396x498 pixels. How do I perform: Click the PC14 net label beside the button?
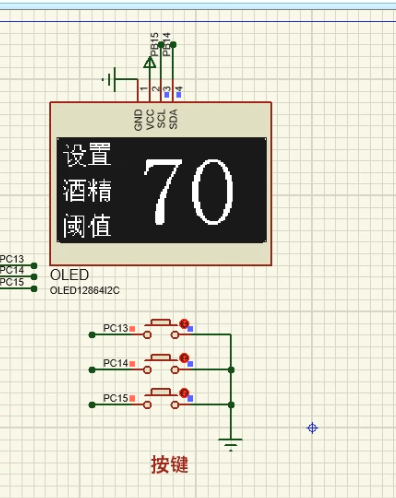tap(115, 363)
